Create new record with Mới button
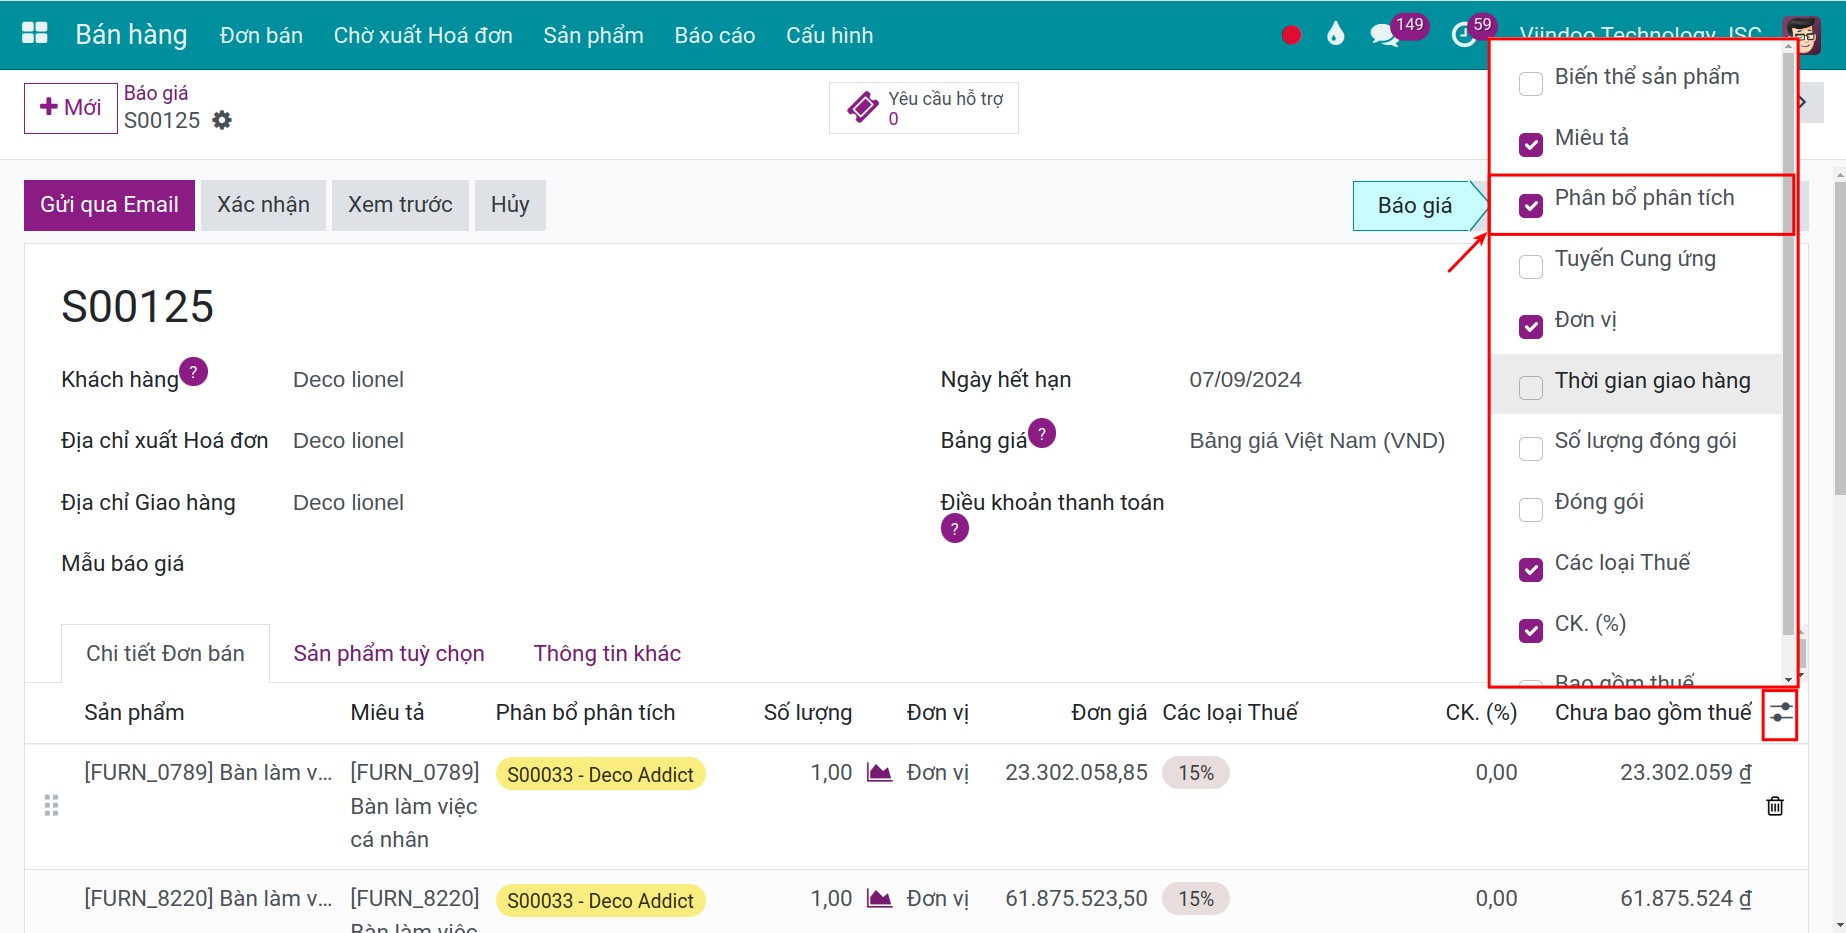Image resolution: width=1846 pixels, height=933 pixels. (x=71, y=108)
